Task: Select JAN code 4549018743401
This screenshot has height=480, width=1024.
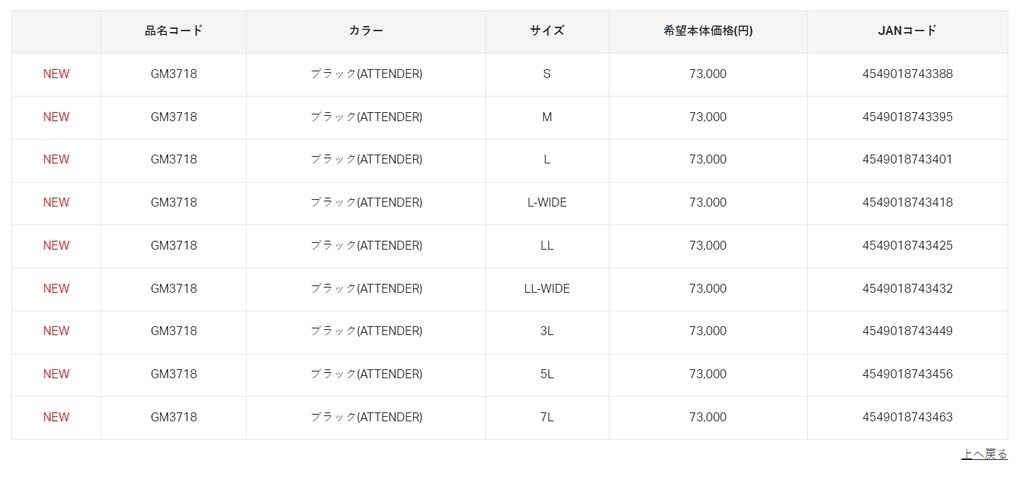Action: click(907, 159)
